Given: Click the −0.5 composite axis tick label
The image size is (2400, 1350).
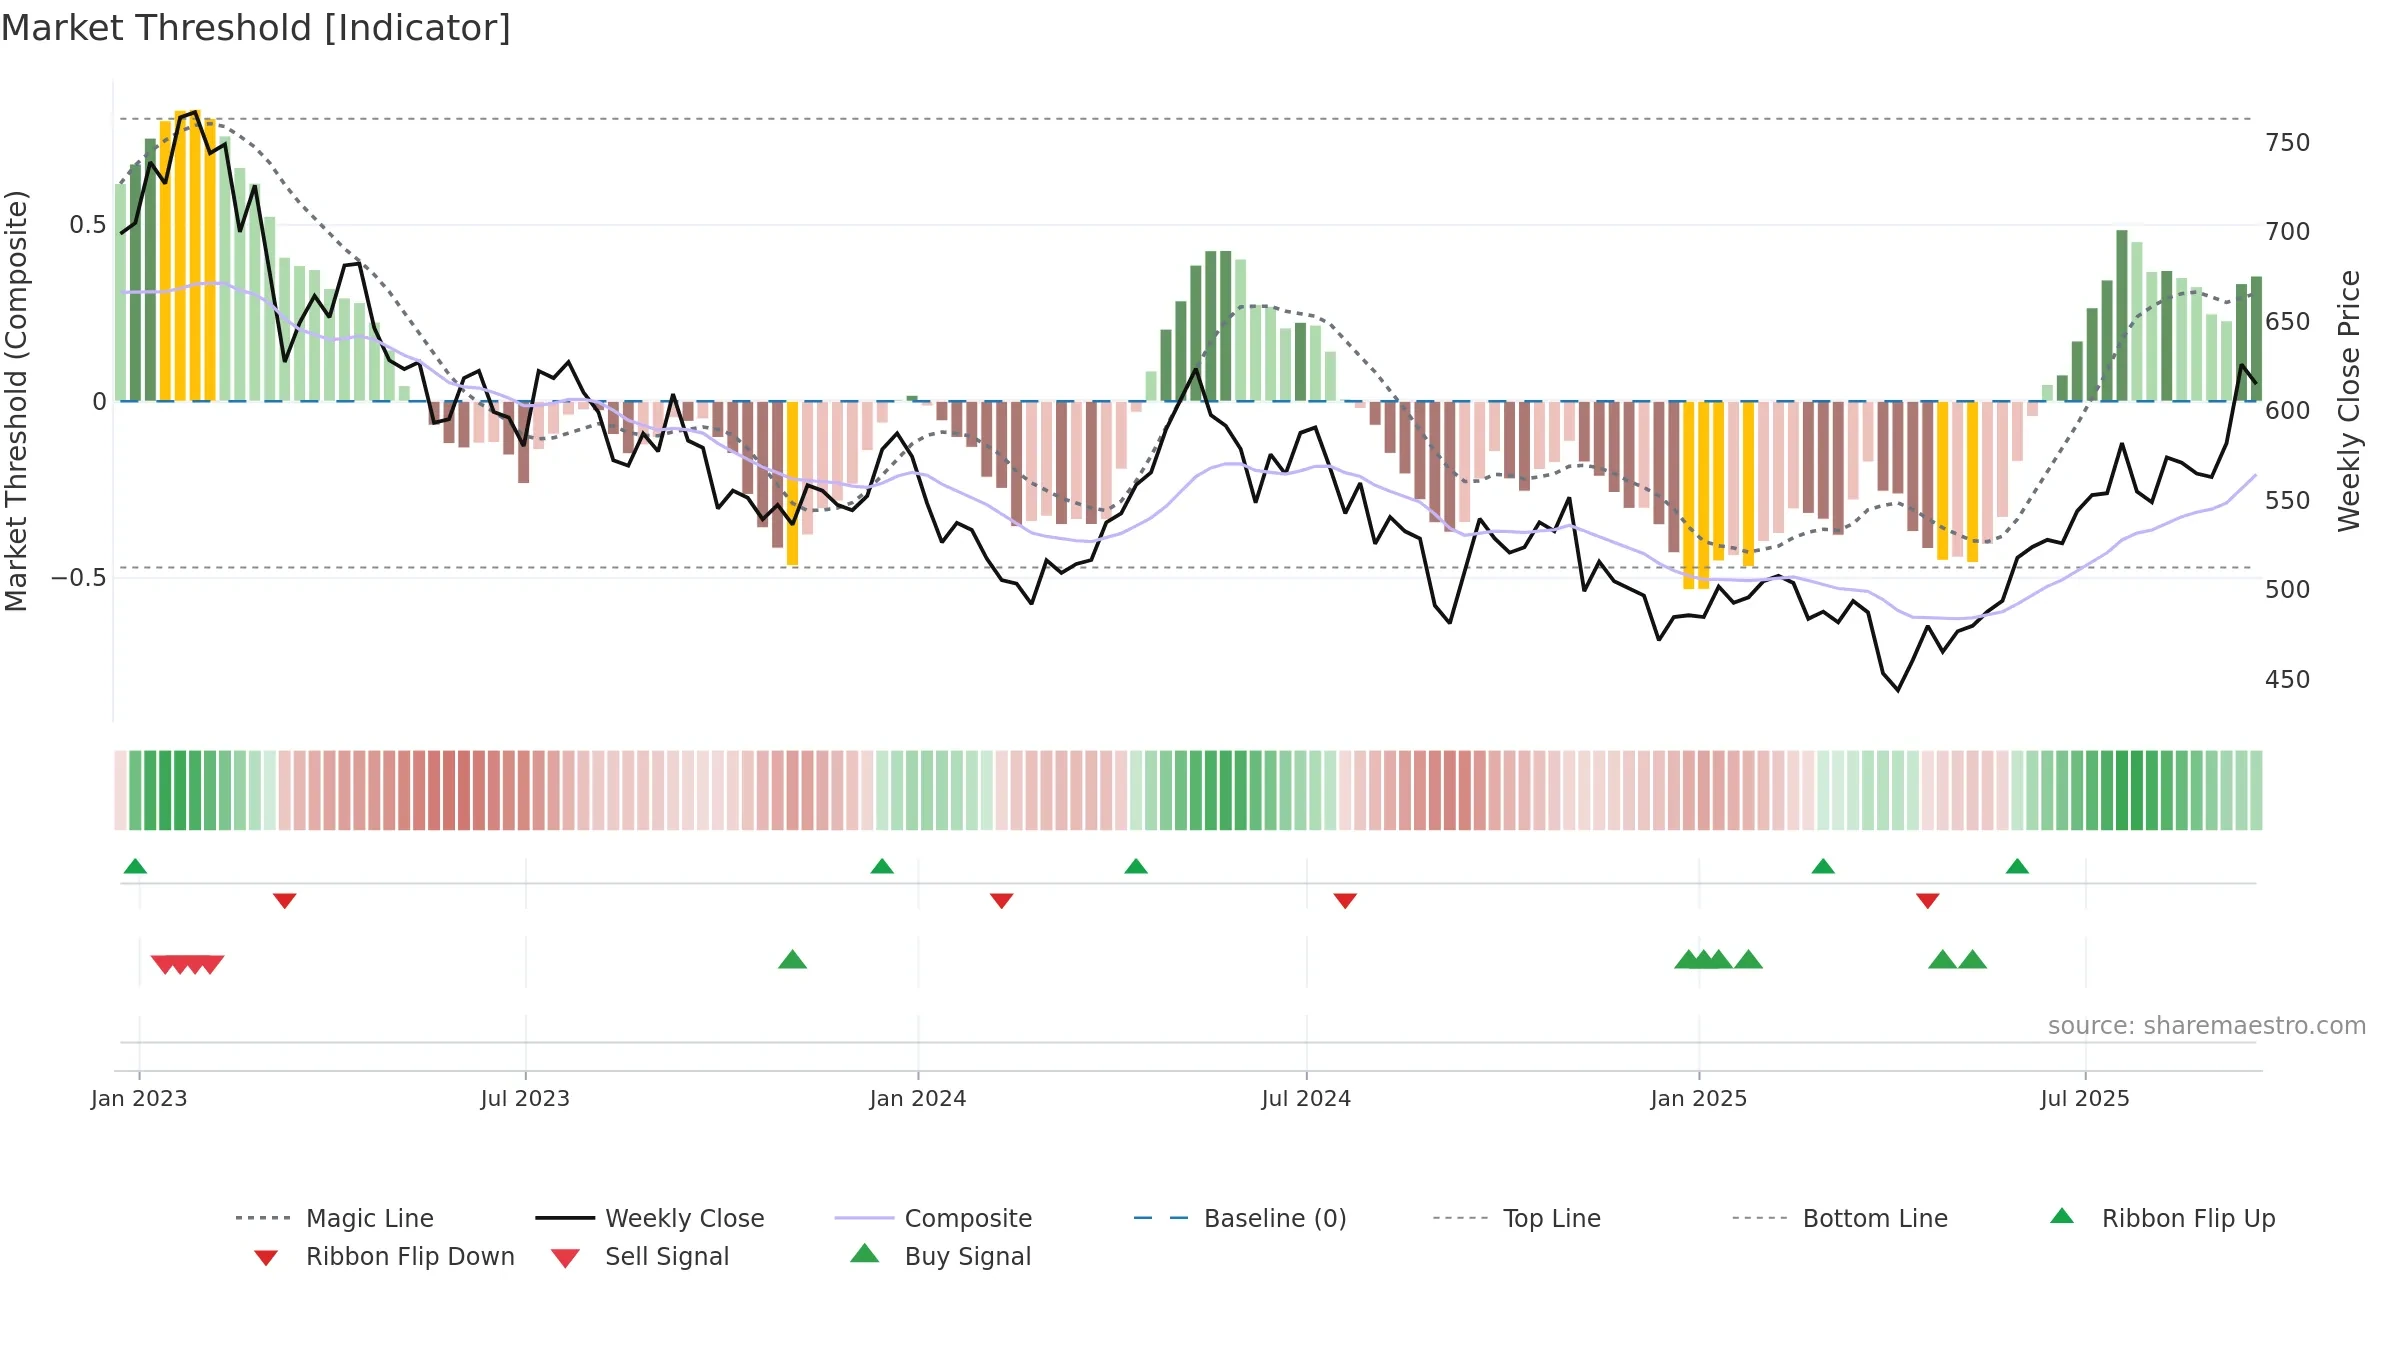Looking at the screenshot, I should [79, 577].
